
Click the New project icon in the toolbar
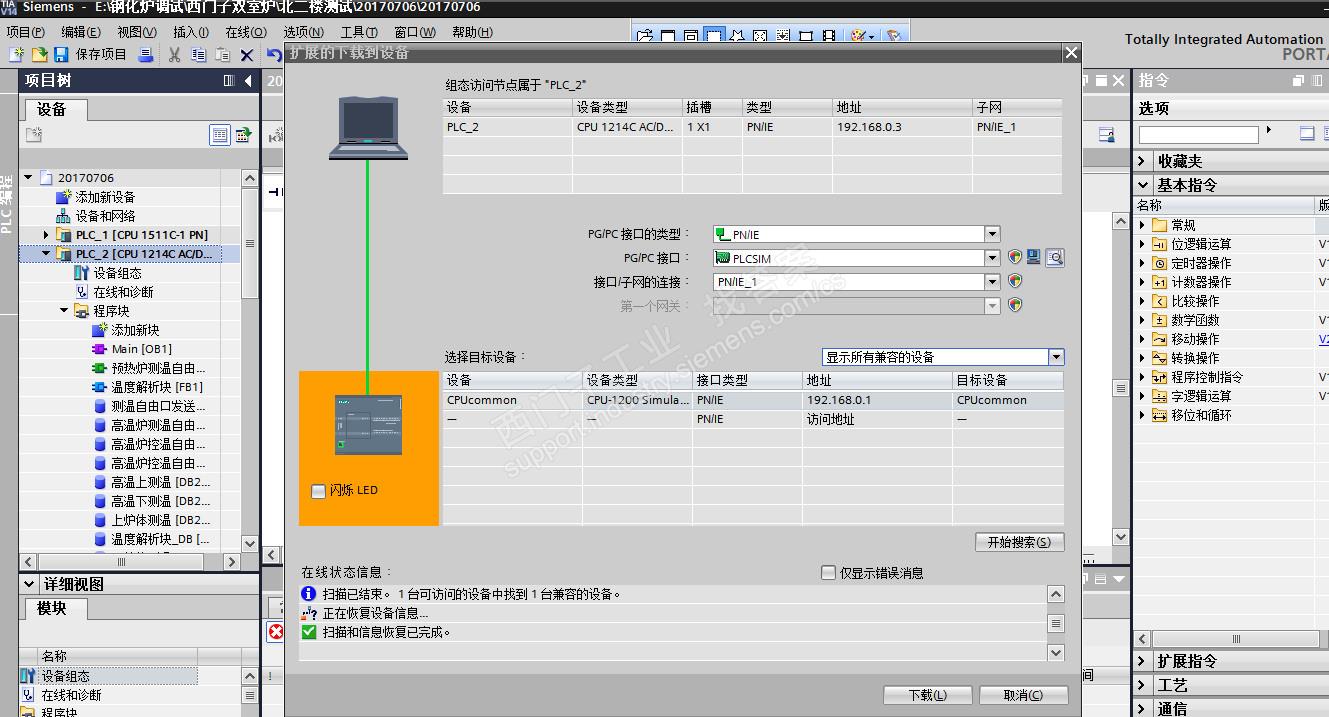tap(16, 54)
